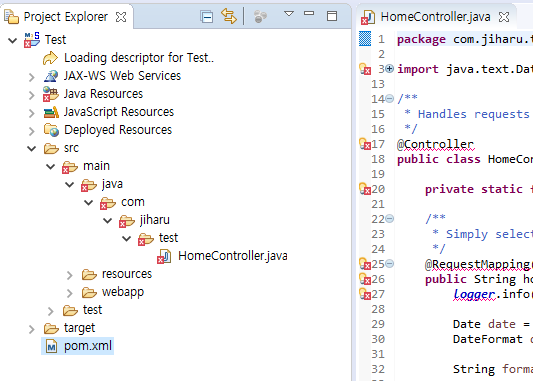Close the HomeController.java editor tab
This screenshot has height=381, width=533.
click(x=504, y=17)
